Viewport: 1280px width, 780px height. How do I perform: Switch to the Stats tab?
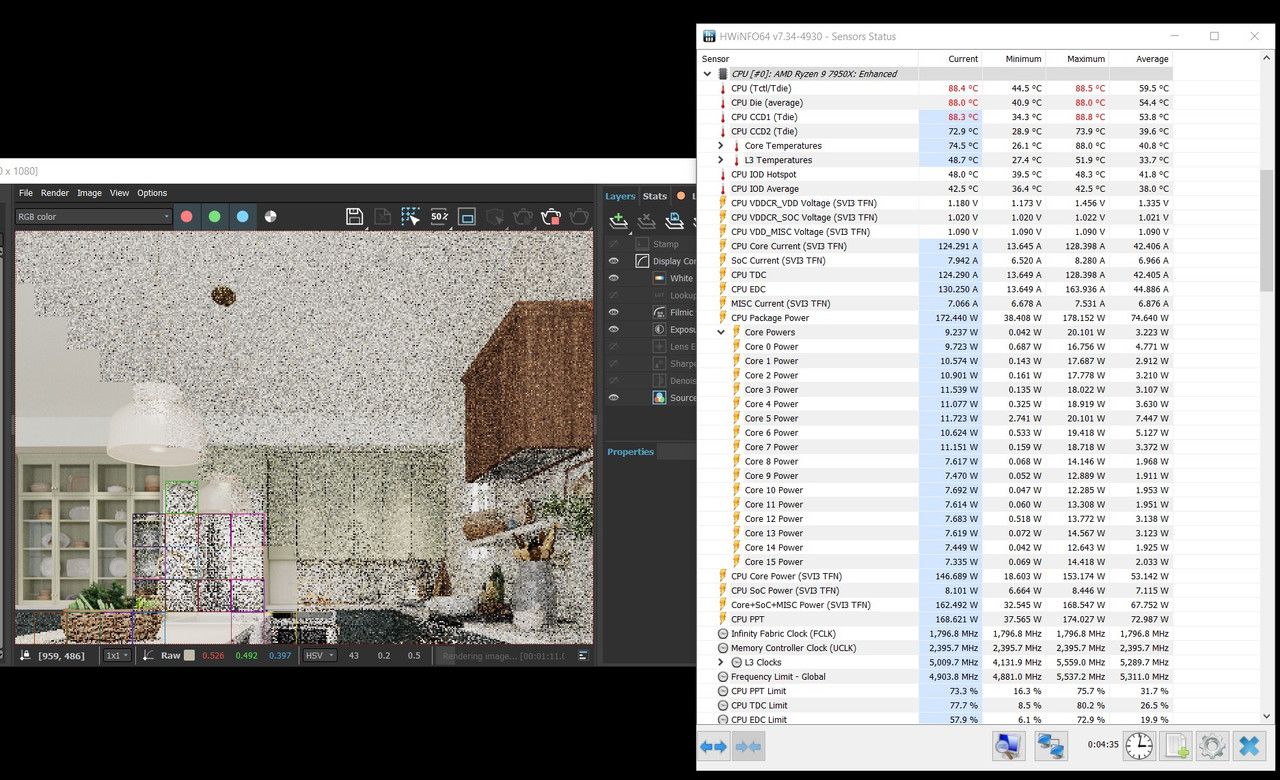point(654,196)
